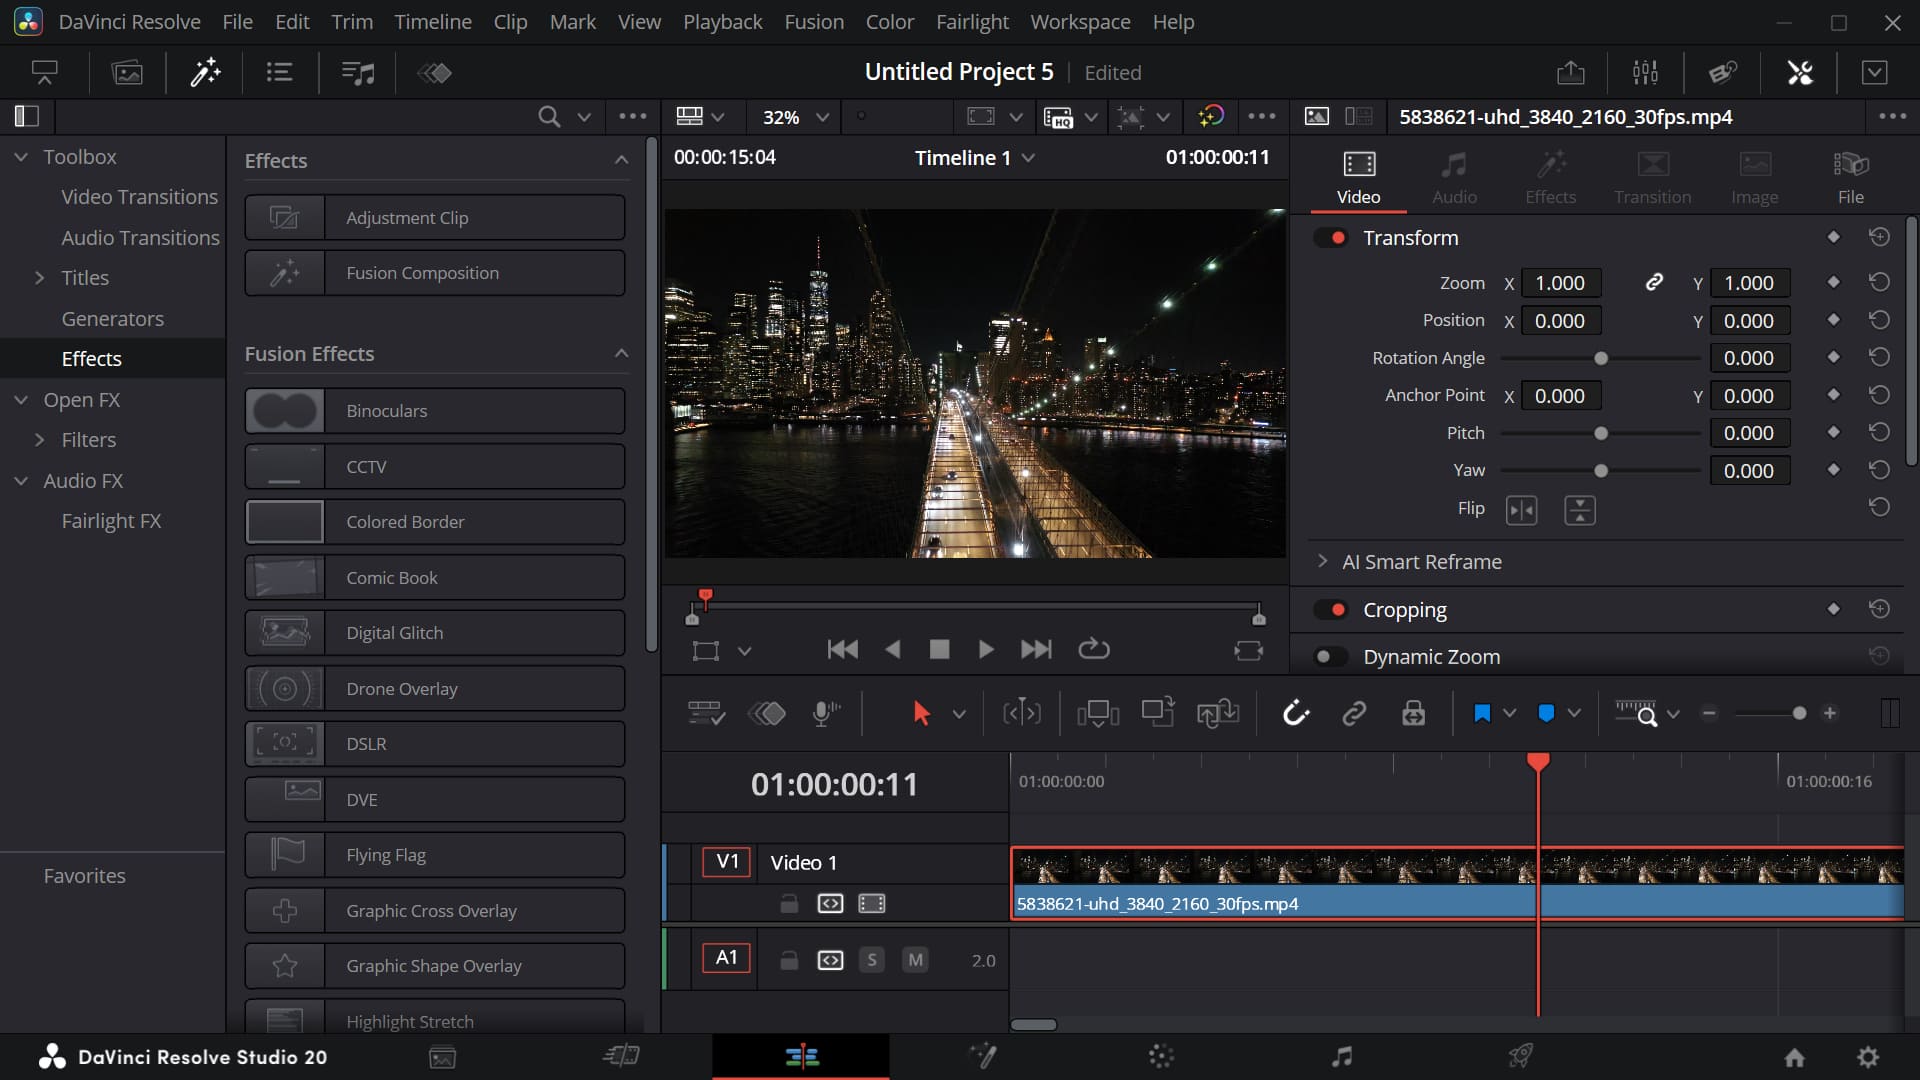Screen dimensions: 1920x1080
Task: Select the Selection Mode arrow tool
Action: (921, 713)
